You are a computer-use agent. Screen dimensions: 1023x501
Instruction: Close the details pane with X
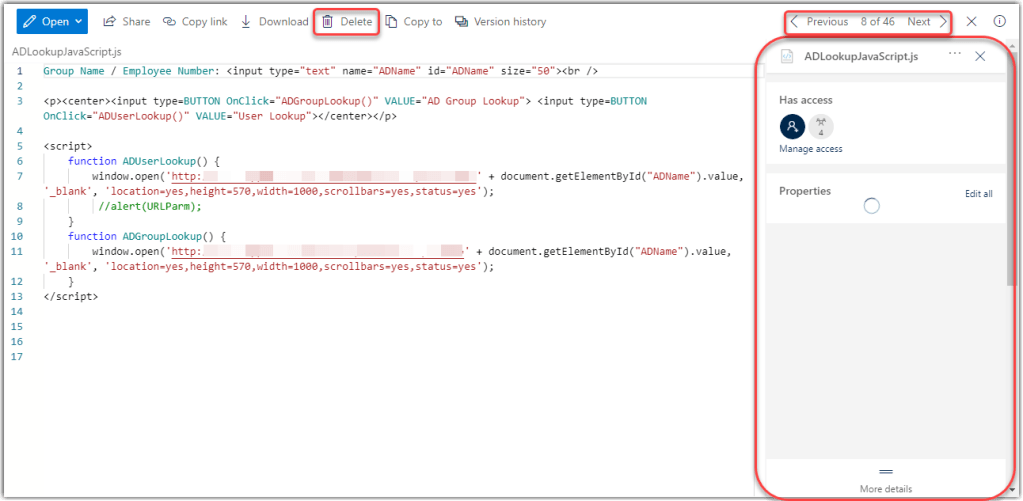[x=980, y=56]
